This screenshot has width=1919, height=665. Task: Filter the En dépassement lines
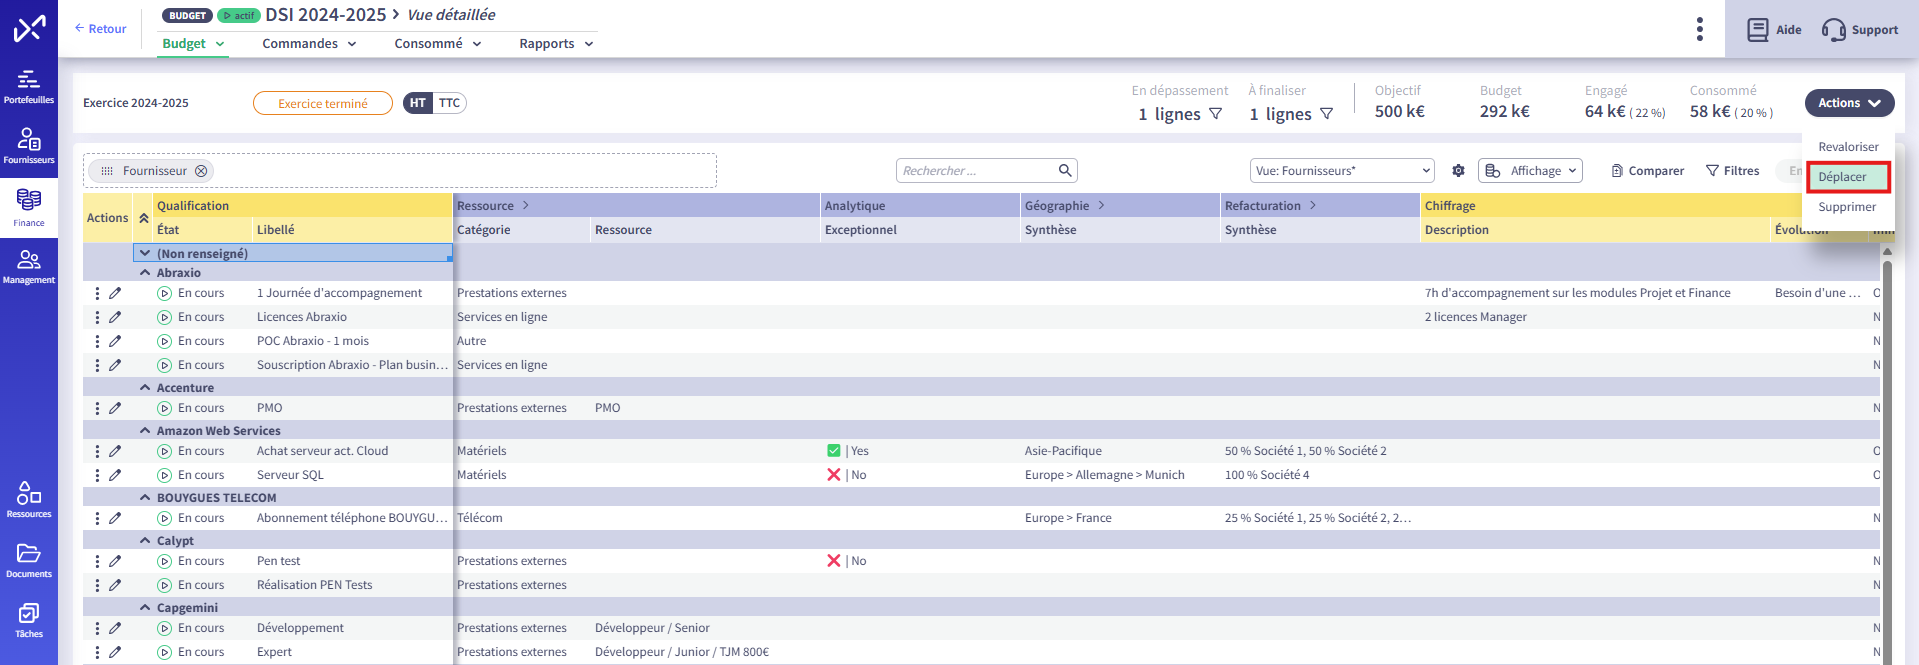pyautogui.click(x=1216, y=114)
